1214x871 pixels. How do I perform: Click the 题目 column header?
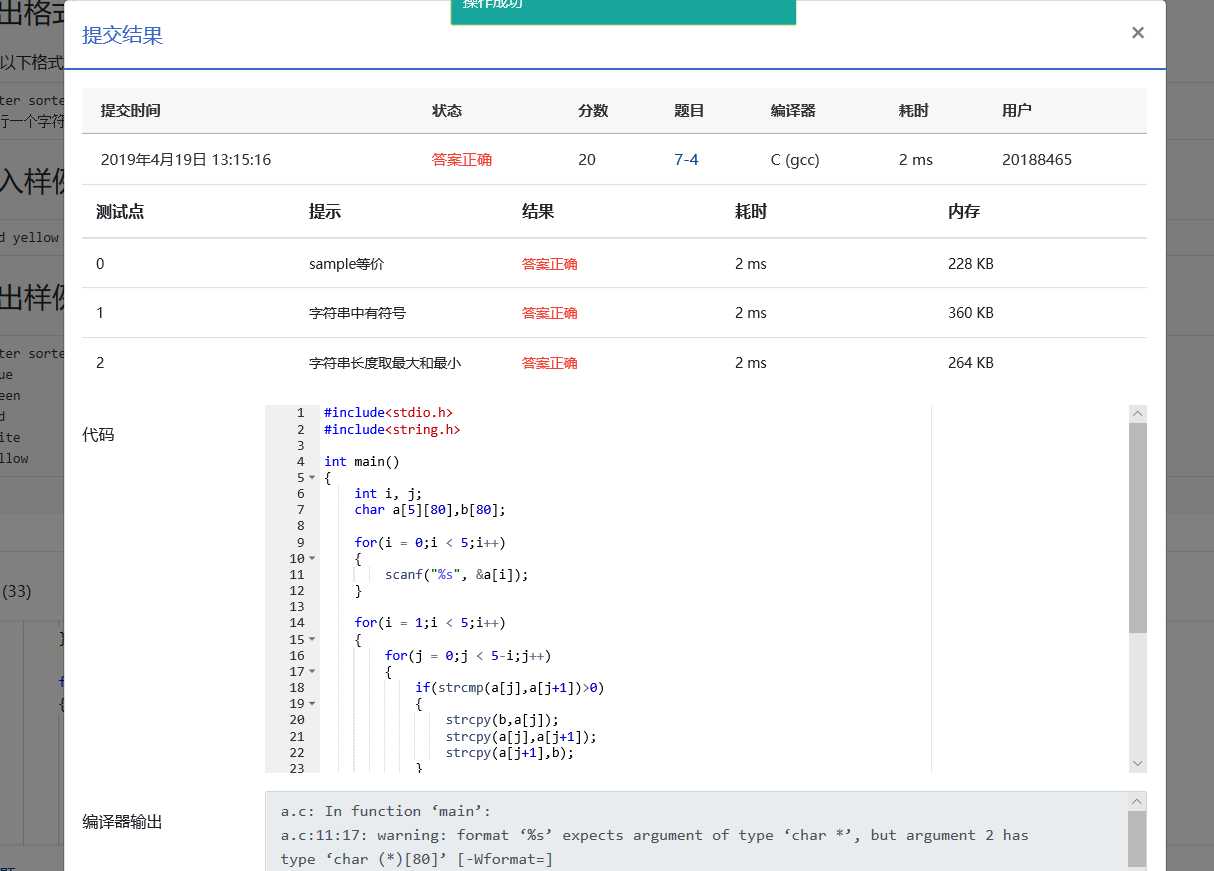point(689,111)
